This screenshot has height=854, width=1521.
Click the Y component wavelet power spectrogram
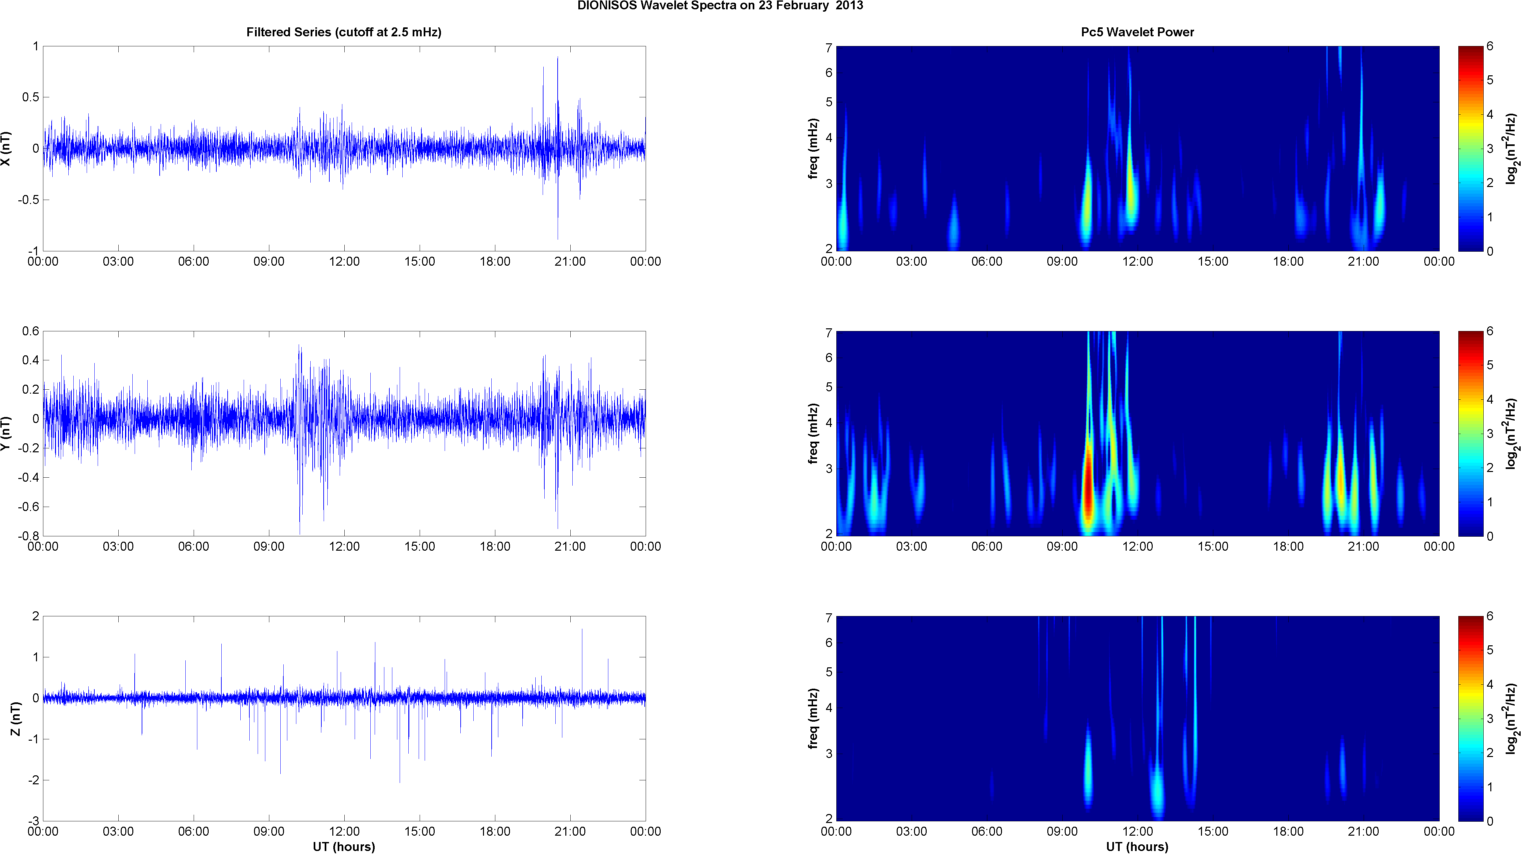[1137, 433]
